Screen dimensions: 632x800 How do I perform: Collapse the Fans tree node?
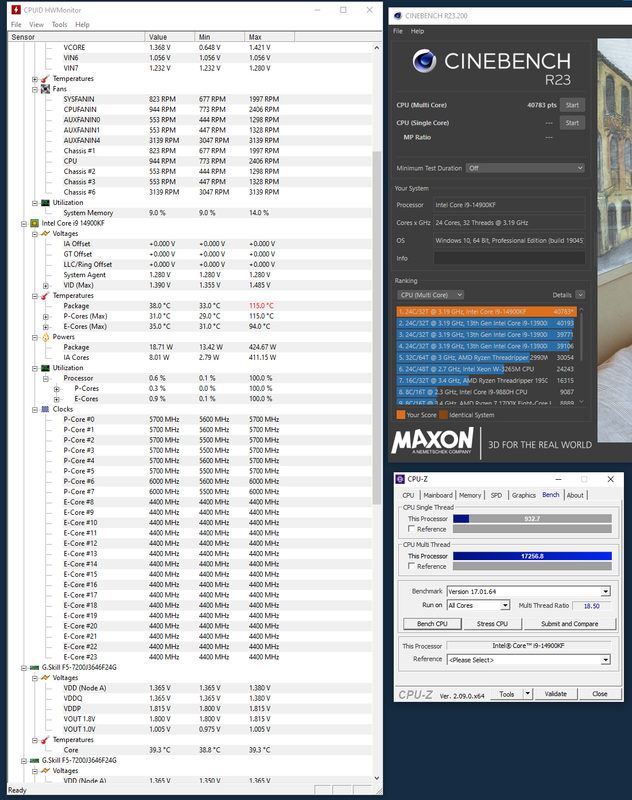click(35, 89)
